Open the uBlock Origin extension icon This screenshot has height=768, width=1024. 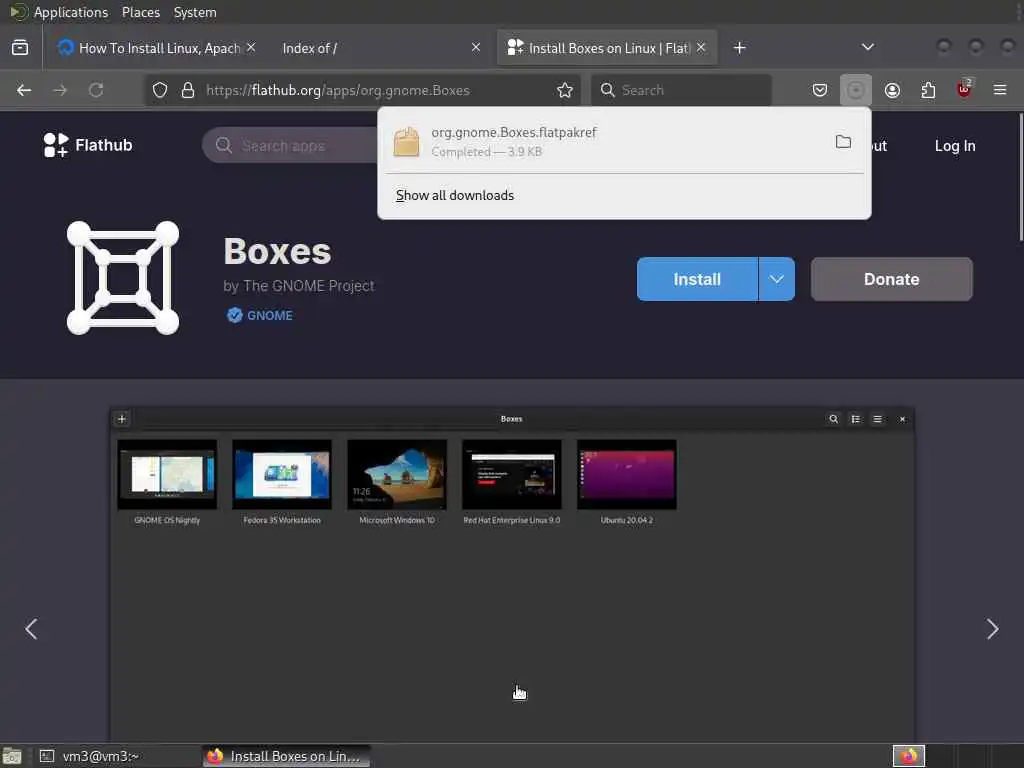click(x=964, y=89)
